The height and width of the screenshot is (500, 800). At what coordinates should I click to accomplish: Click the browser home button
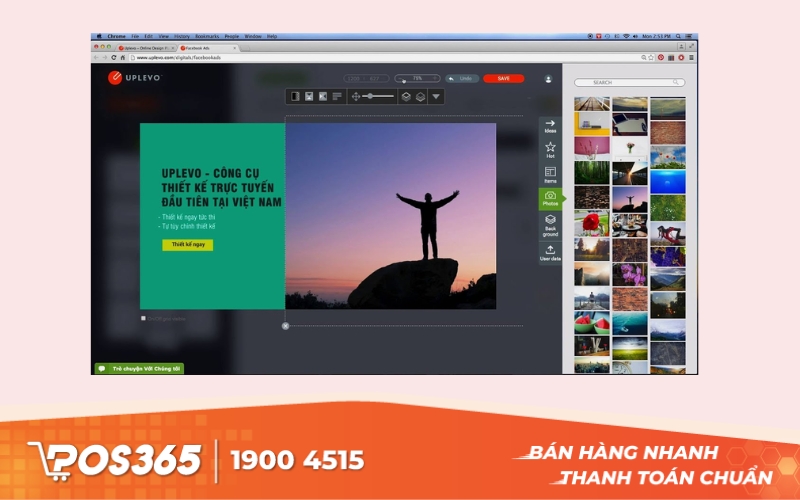click(x=122, y=58)
